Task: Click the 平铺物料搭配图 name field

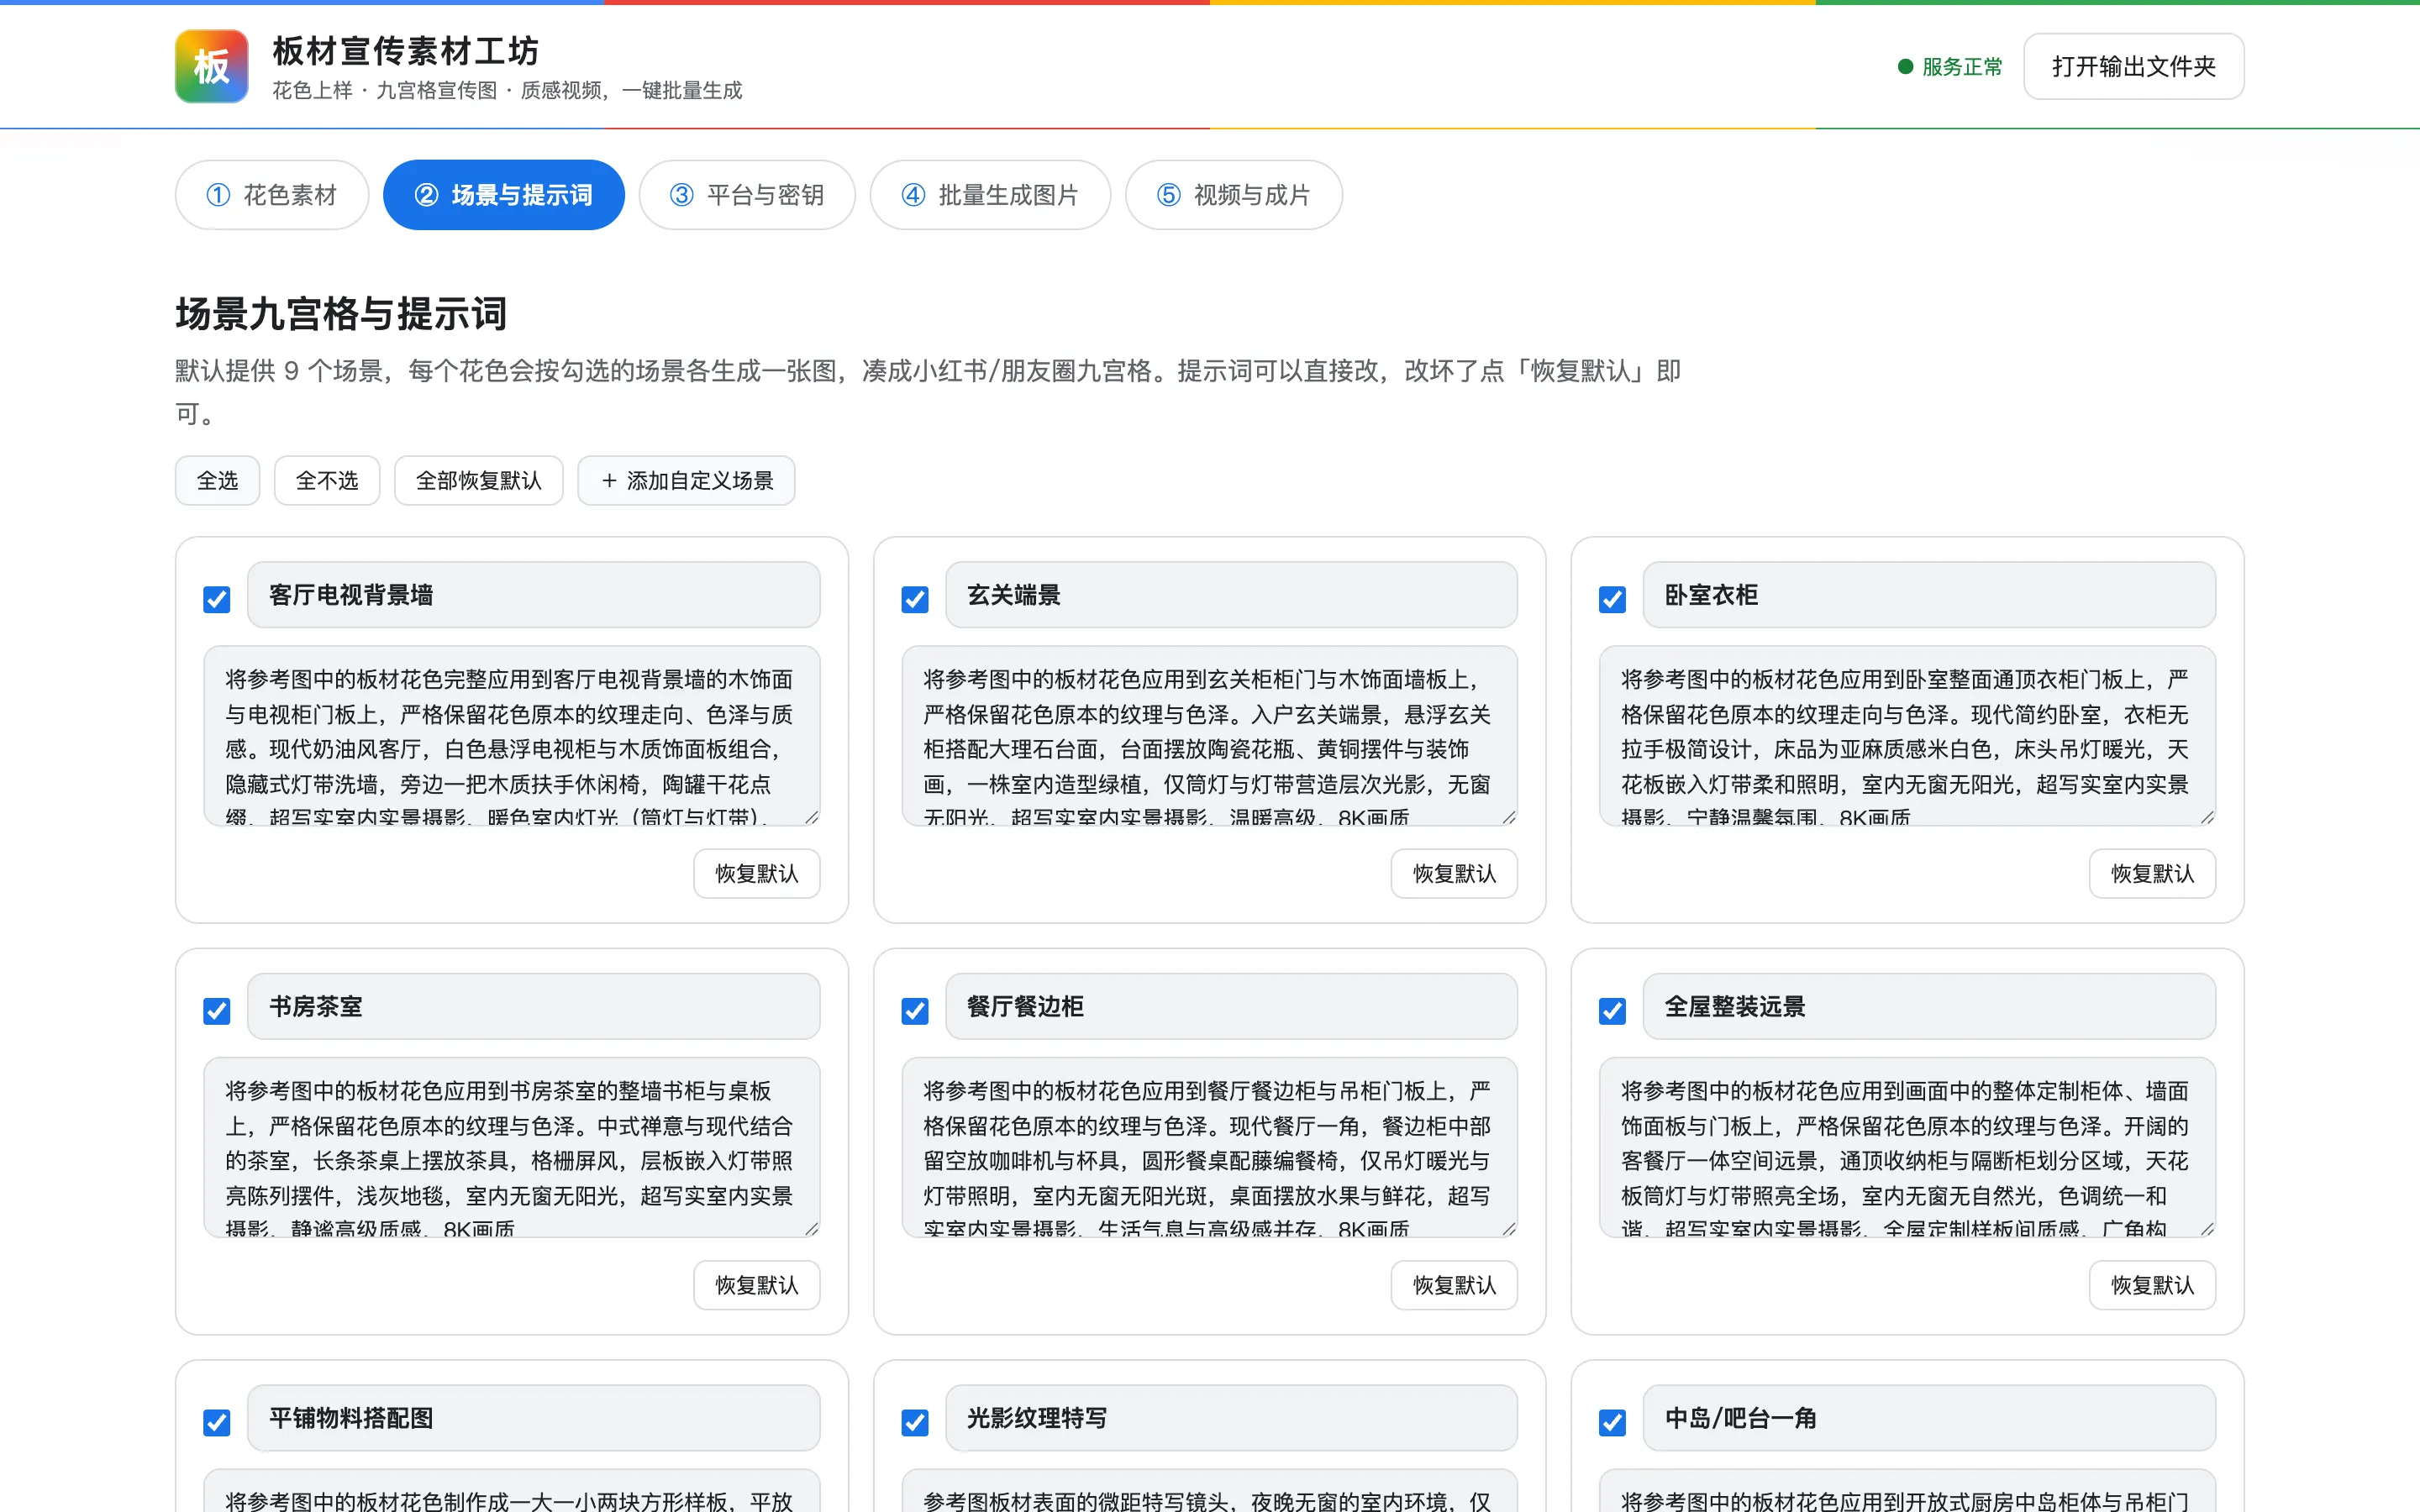Action: point(534,1418)
